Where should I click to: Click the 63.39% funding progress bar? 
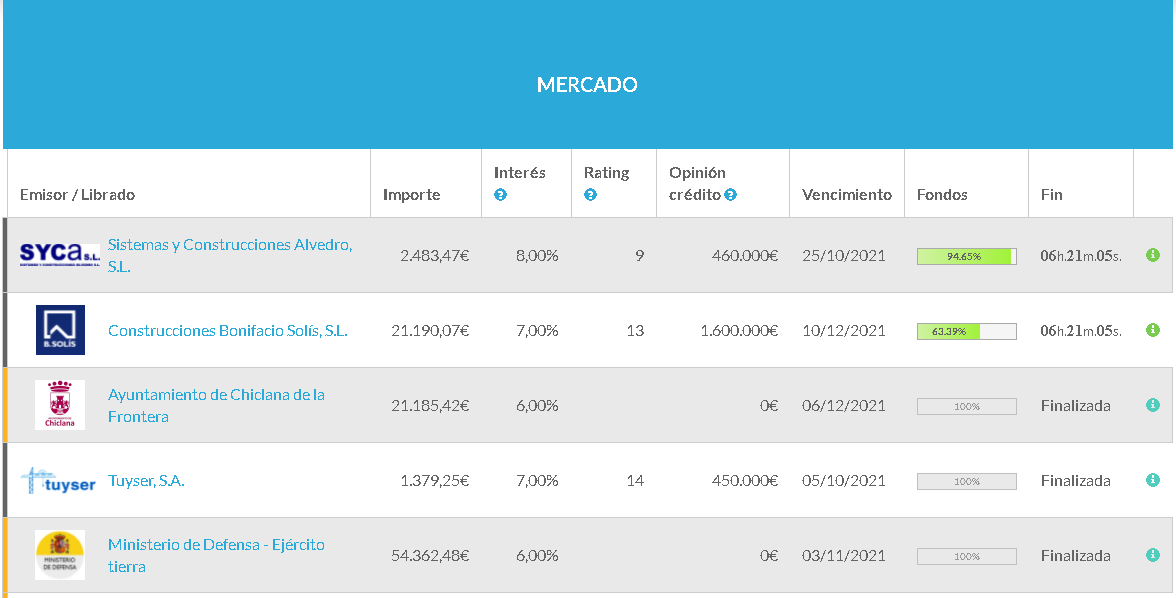(967, 331)
